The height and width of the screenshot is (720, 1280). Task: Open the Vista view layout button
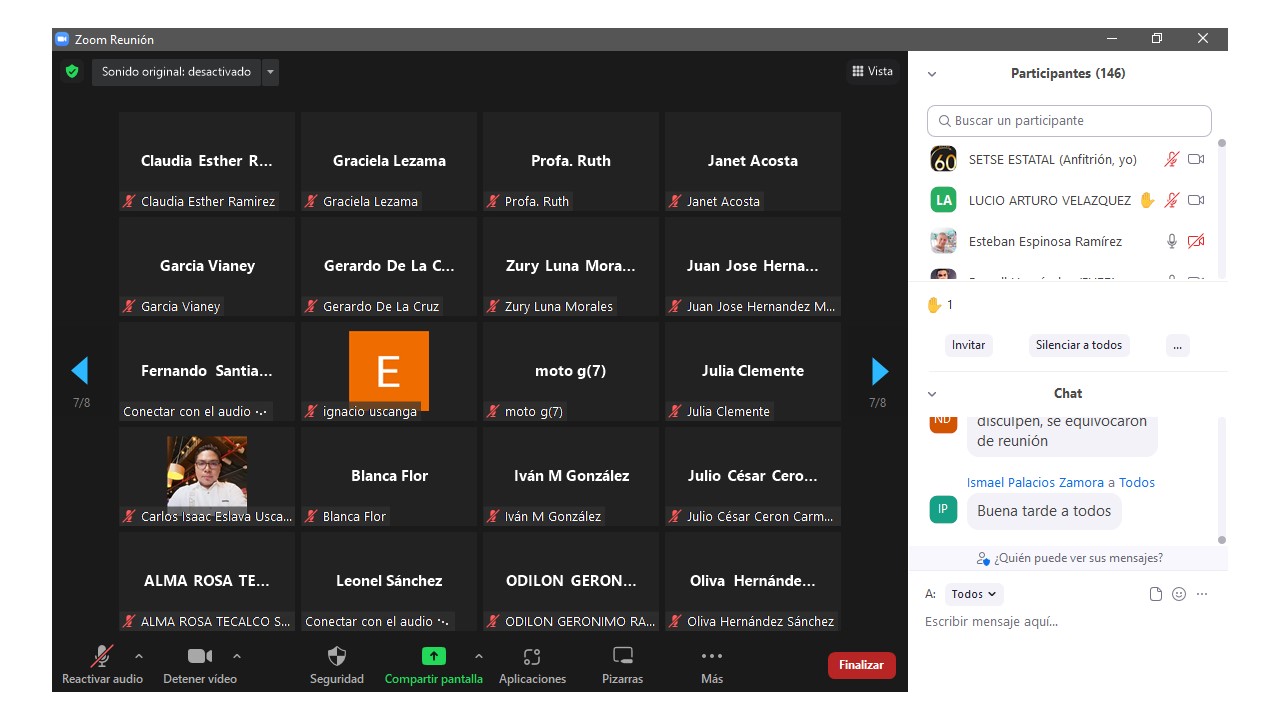click(872, 71)
